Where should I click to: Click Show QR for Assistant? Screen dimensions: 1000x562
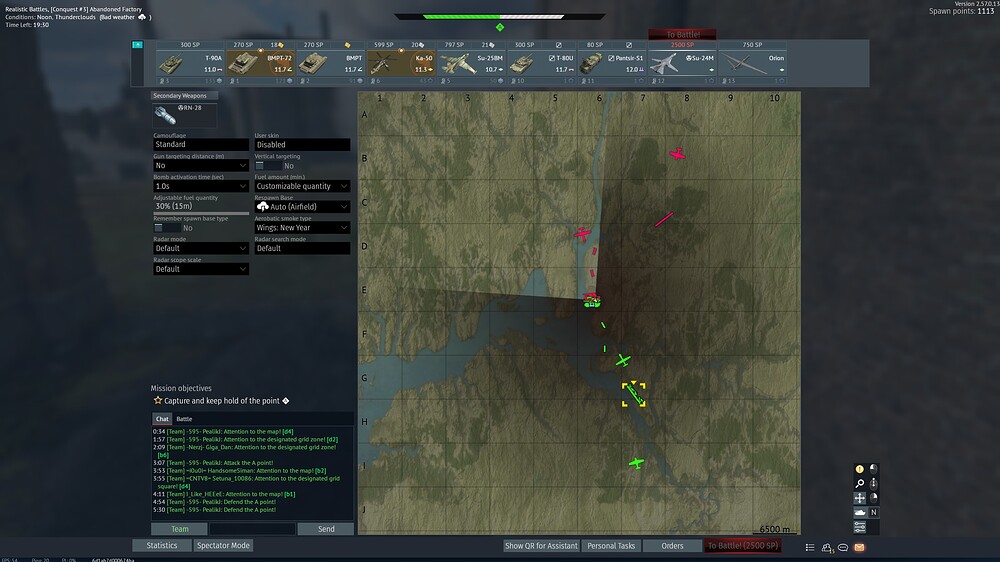pyautogui.click(x=541, y=546)
